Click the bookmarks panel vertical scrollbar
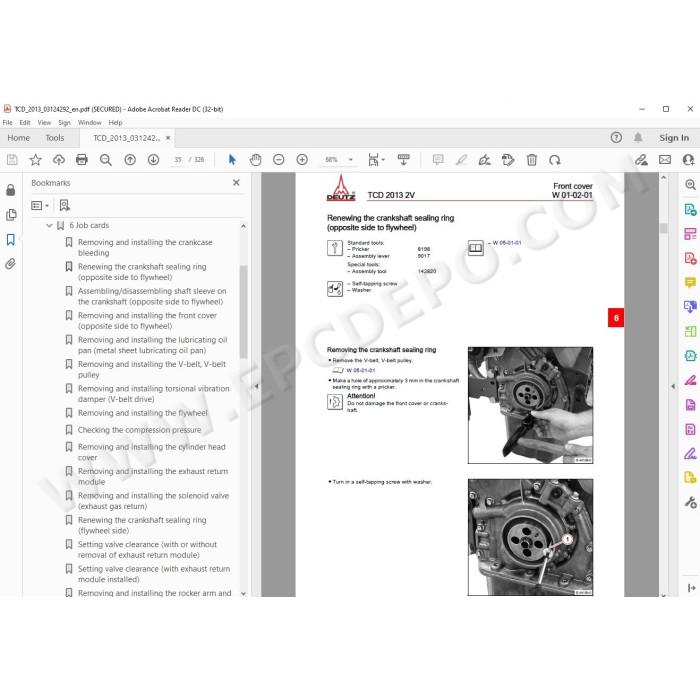Viewport: 700px width, 700px height. point(243,312)
